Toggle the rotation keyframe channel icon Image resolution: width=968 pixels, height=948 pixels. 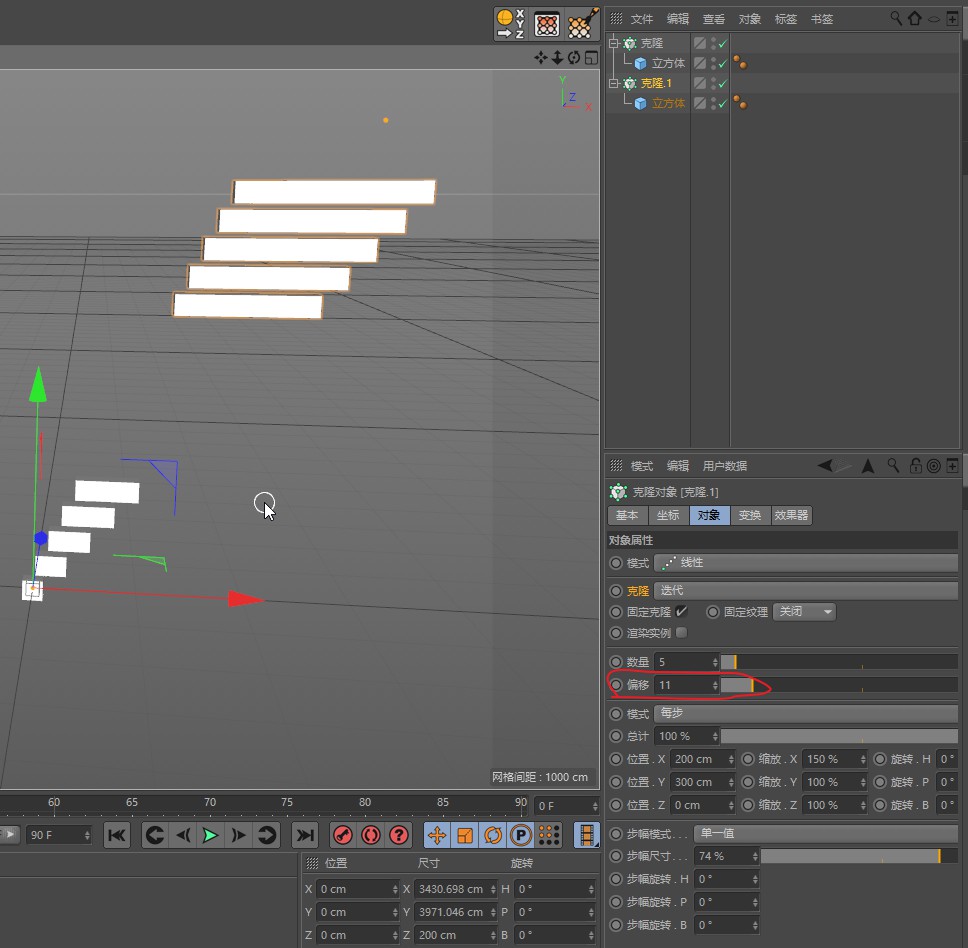493,835
